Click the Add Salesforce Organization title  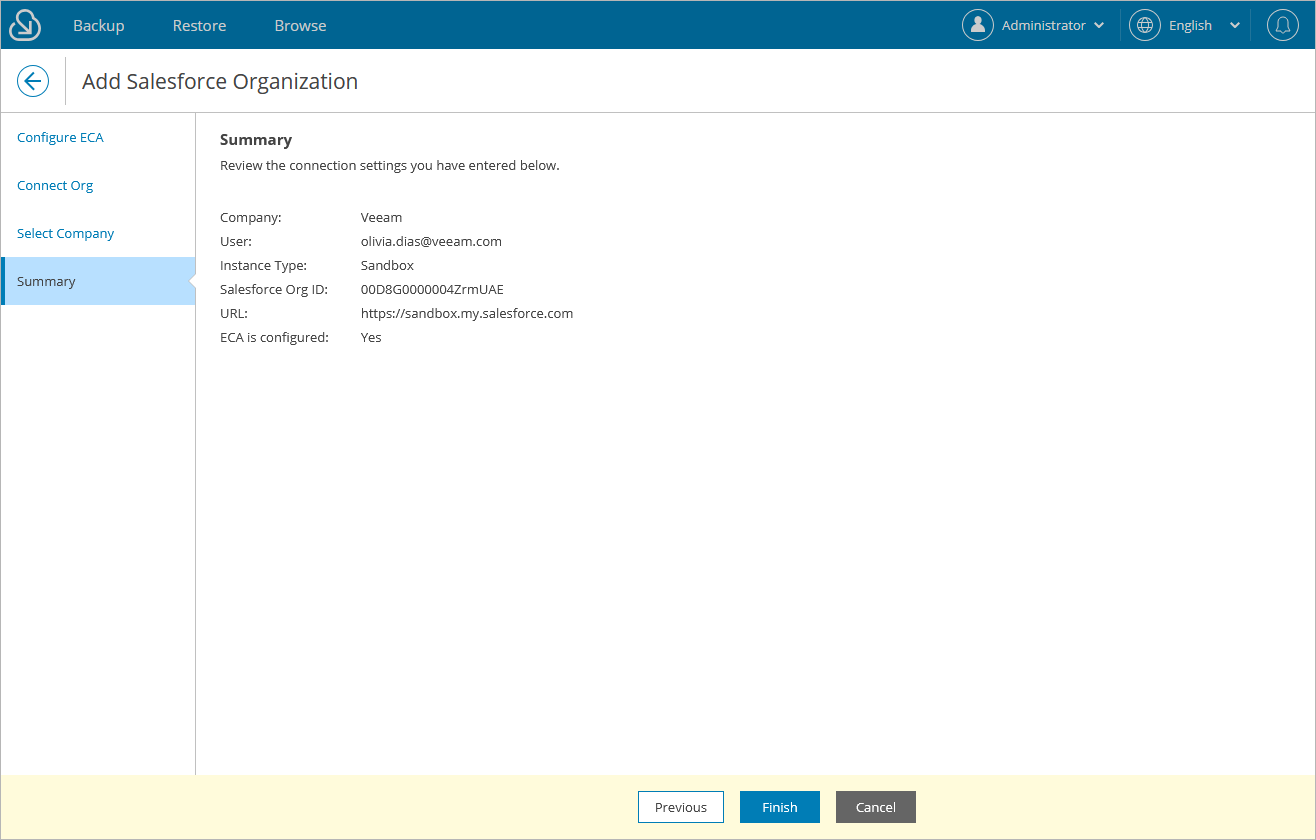tap(220, 81)
